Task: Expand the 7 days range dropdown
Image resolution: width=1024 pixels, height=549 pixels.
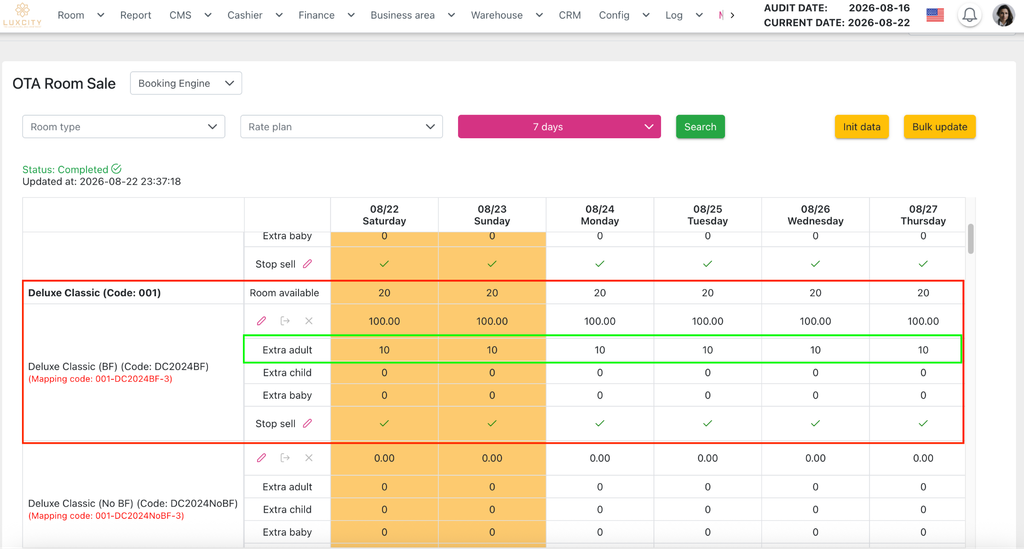Action: (x=559, y=127)
